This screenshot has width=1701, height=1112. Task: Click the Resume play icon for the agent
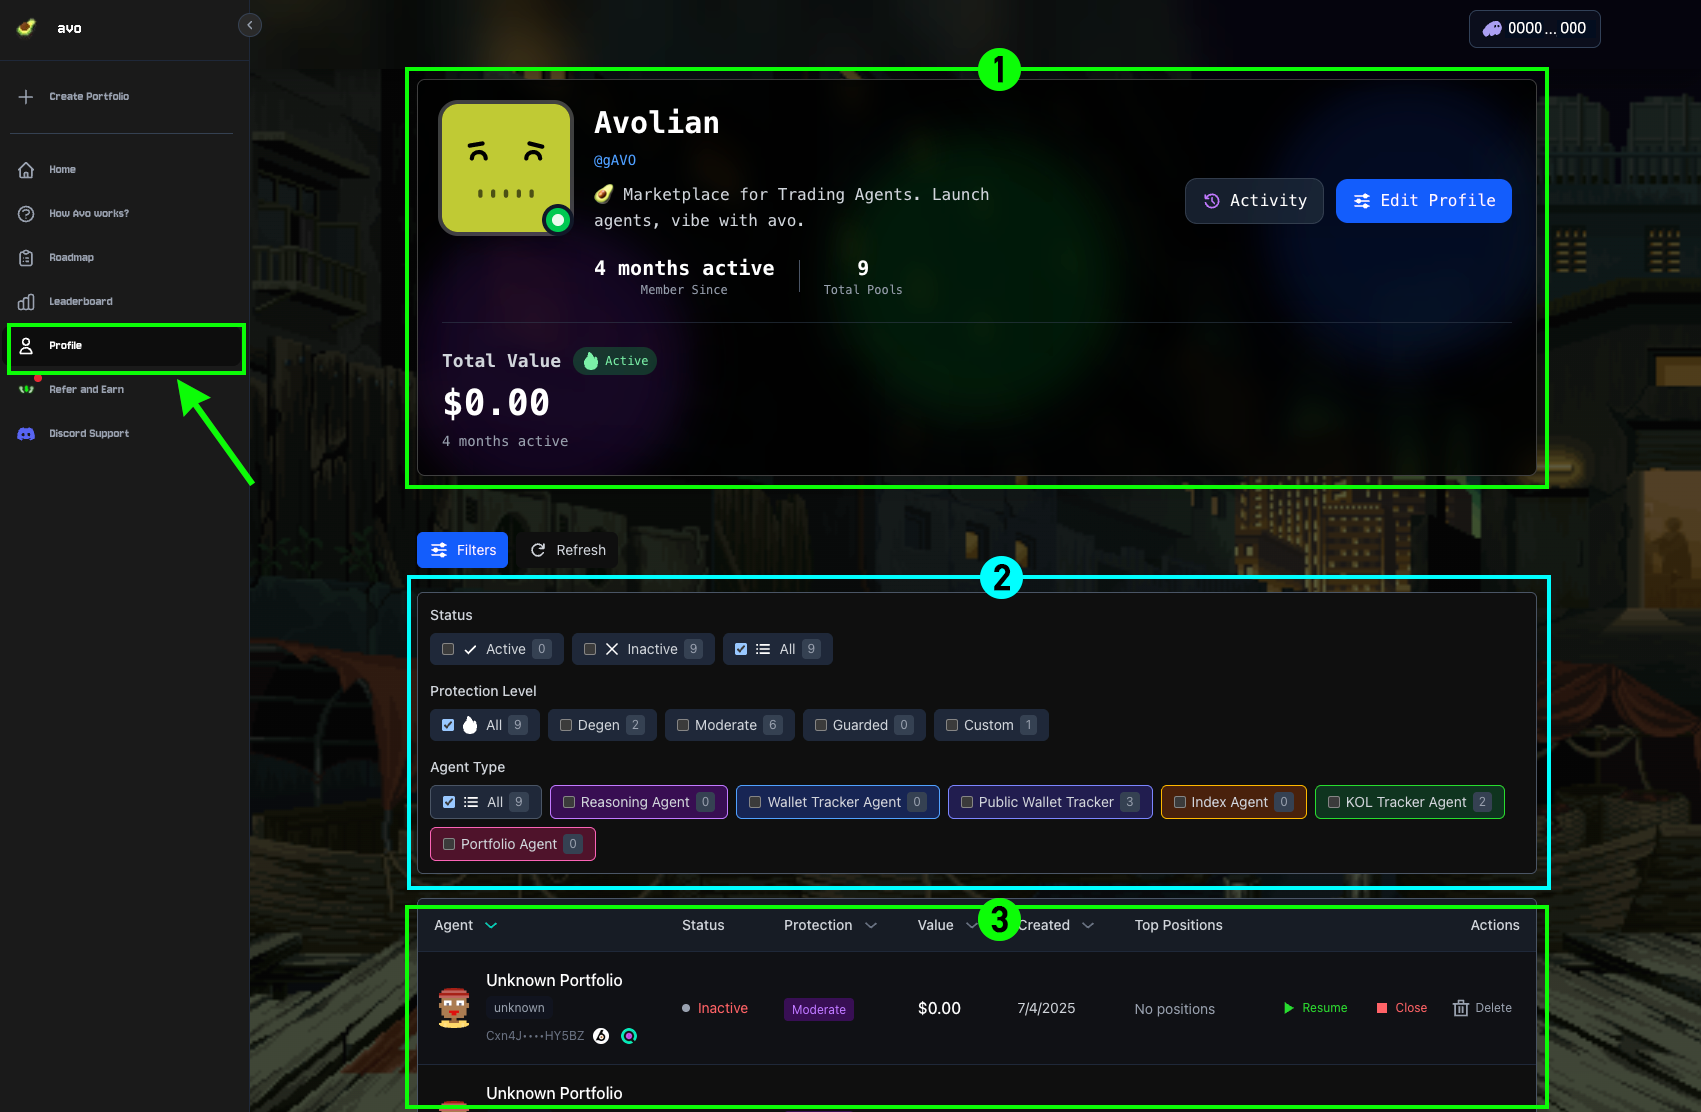click(x=1289, y=1008)
